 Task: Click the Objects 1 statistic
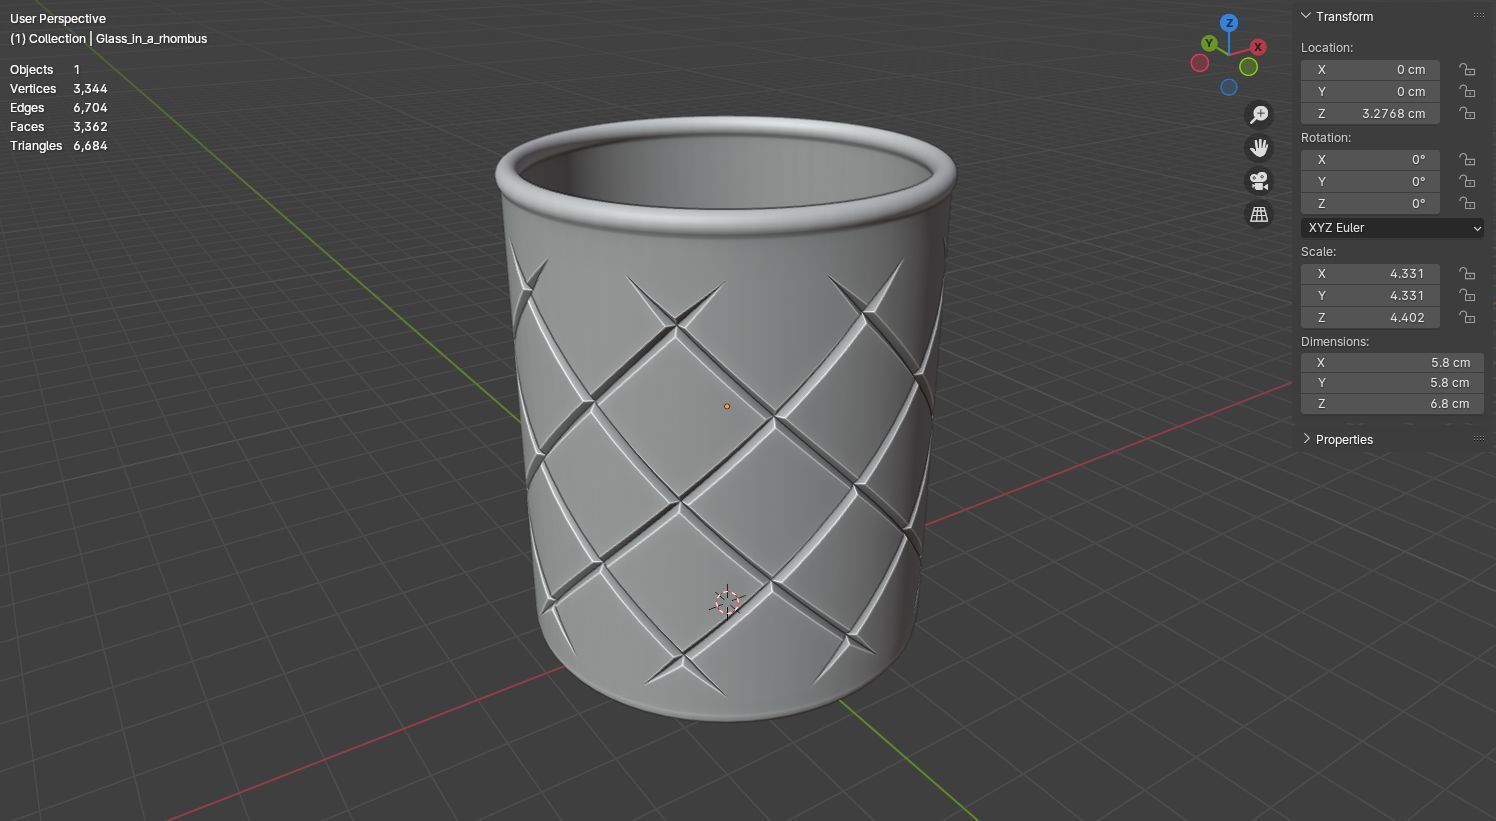[45, 70]
